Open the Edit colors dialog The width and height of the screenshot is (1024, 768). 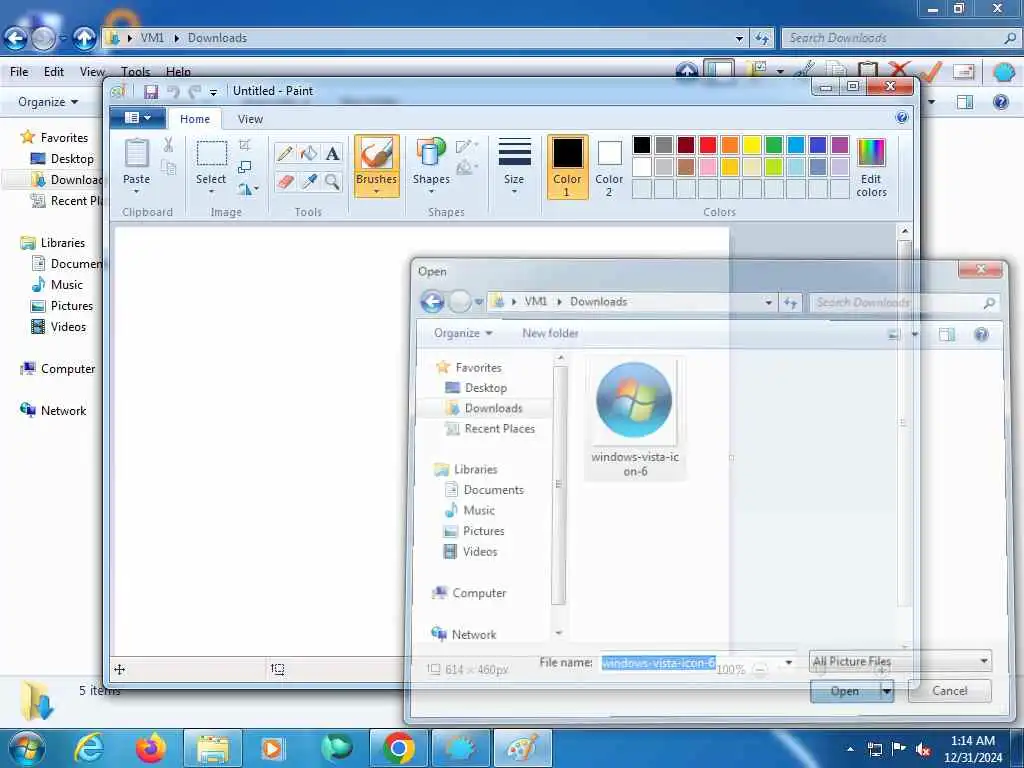tap(871, 167)
